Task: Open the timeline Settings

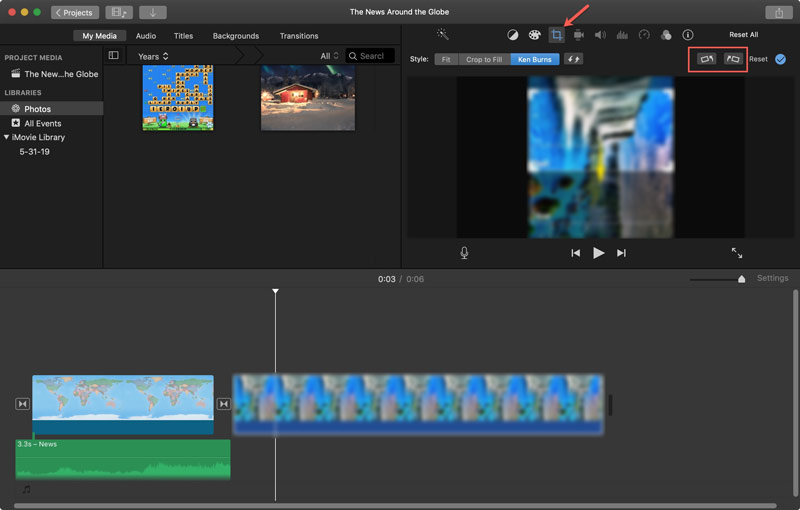Action: point(772,278)
